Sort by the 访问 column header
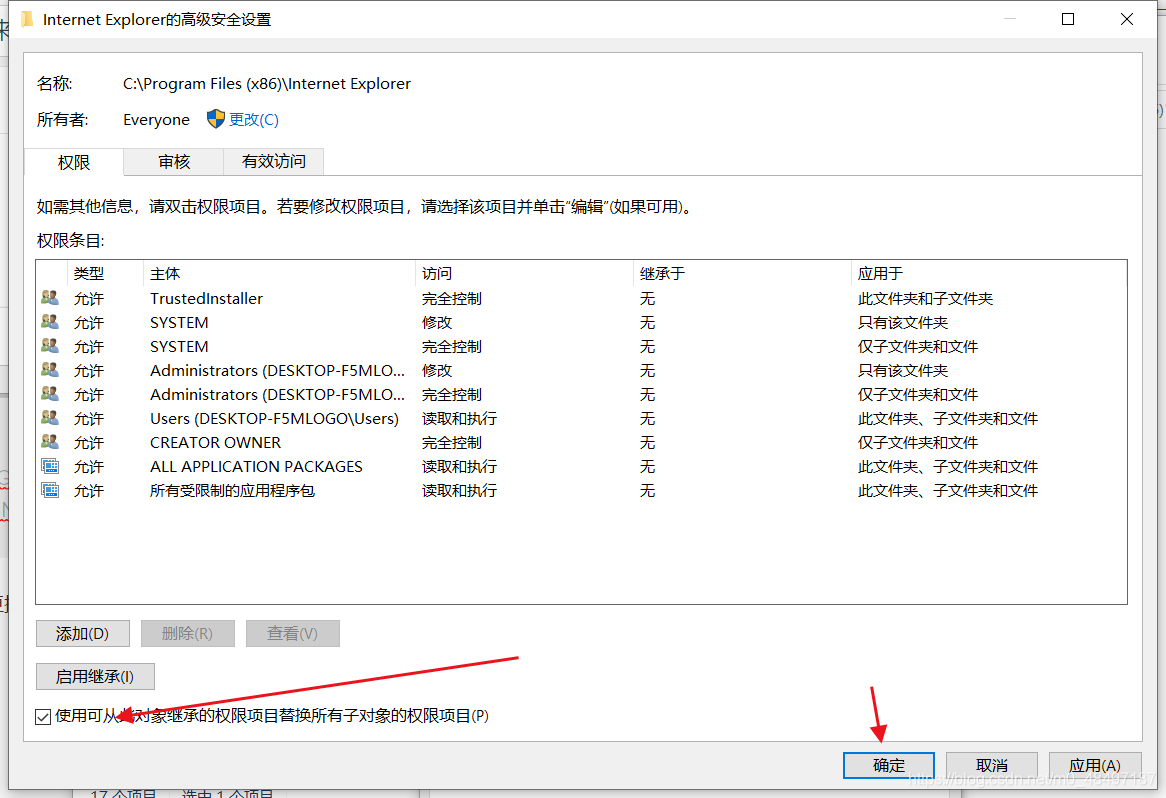The image size is (1166, 798). coord(524,274)
